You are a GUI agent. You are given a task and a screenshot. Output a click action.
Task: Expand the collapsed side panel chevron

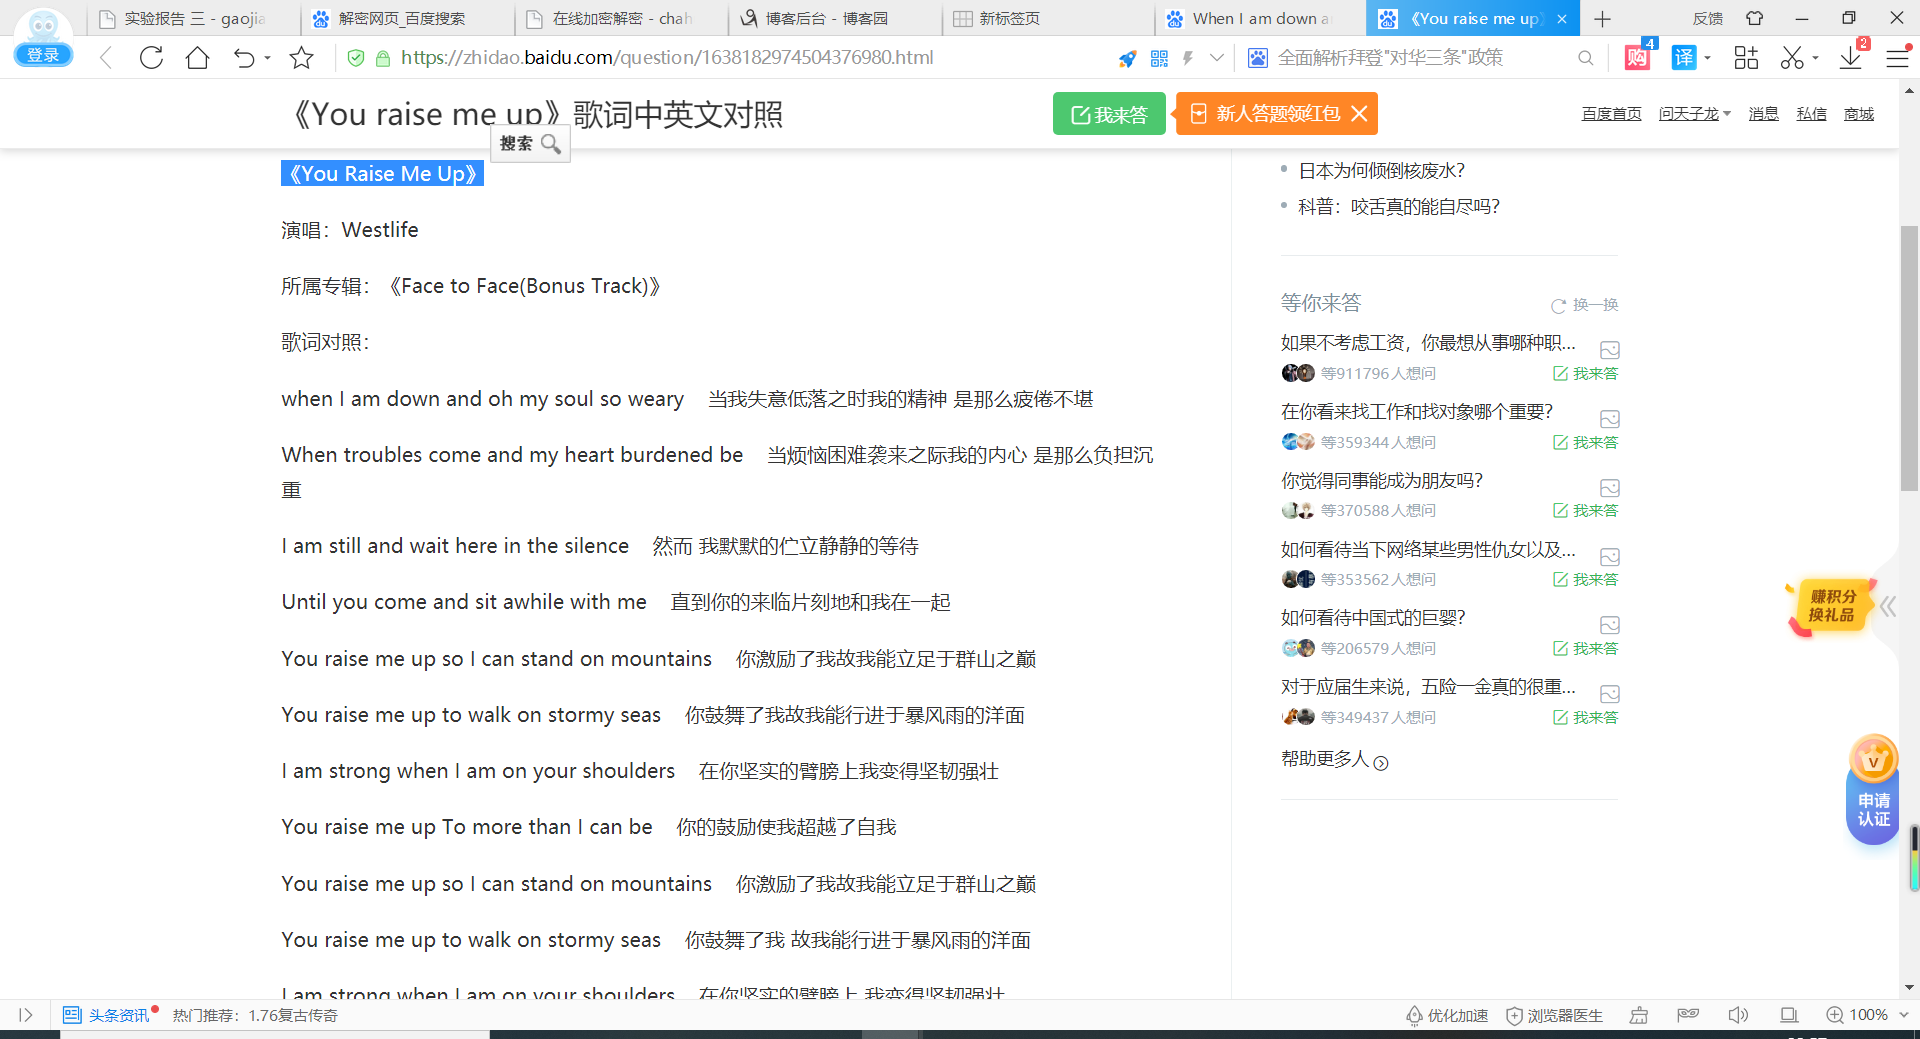pos(1888,606)
